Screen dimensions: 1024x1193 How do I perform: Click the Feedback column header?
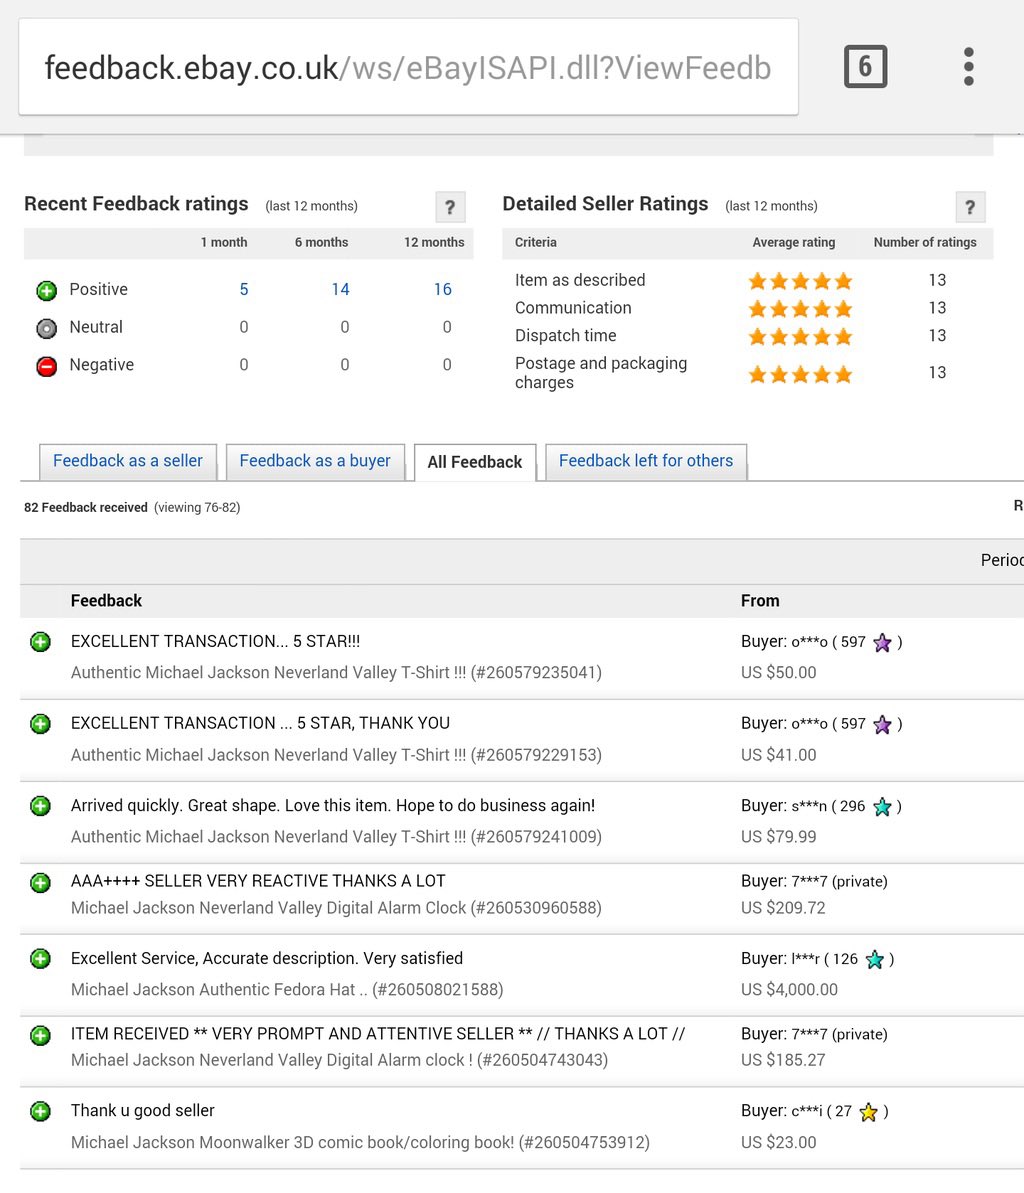(x=107, y=601)
